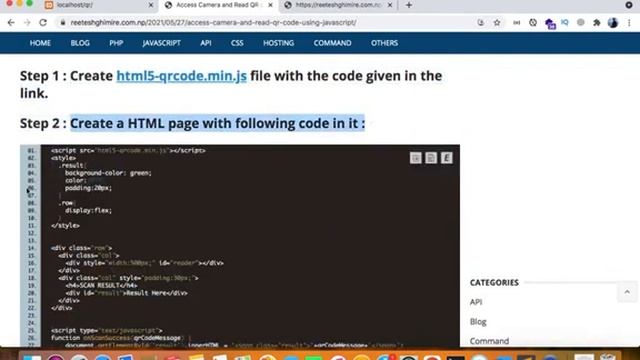Close the localhost/qr/ tab
Screen dimensions: 640x360
151,5
